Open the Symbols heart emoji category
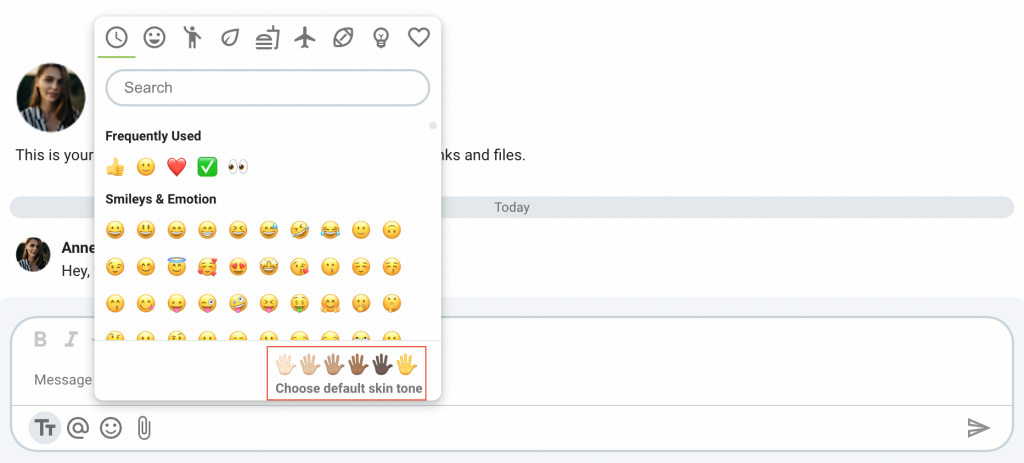This screenshot has width=1024, height=463. (x=419, y=37)
